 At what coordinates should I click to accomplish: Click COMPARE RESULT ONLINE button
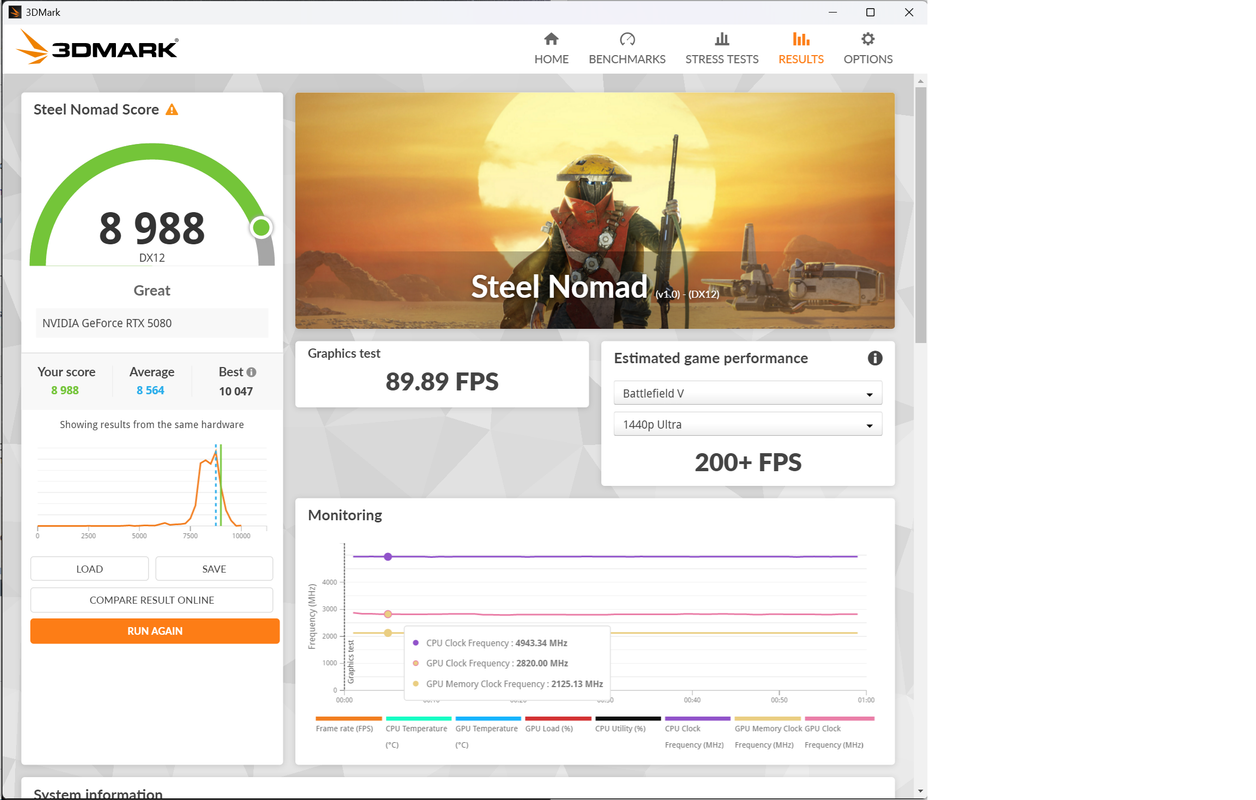tap(152, 600)
